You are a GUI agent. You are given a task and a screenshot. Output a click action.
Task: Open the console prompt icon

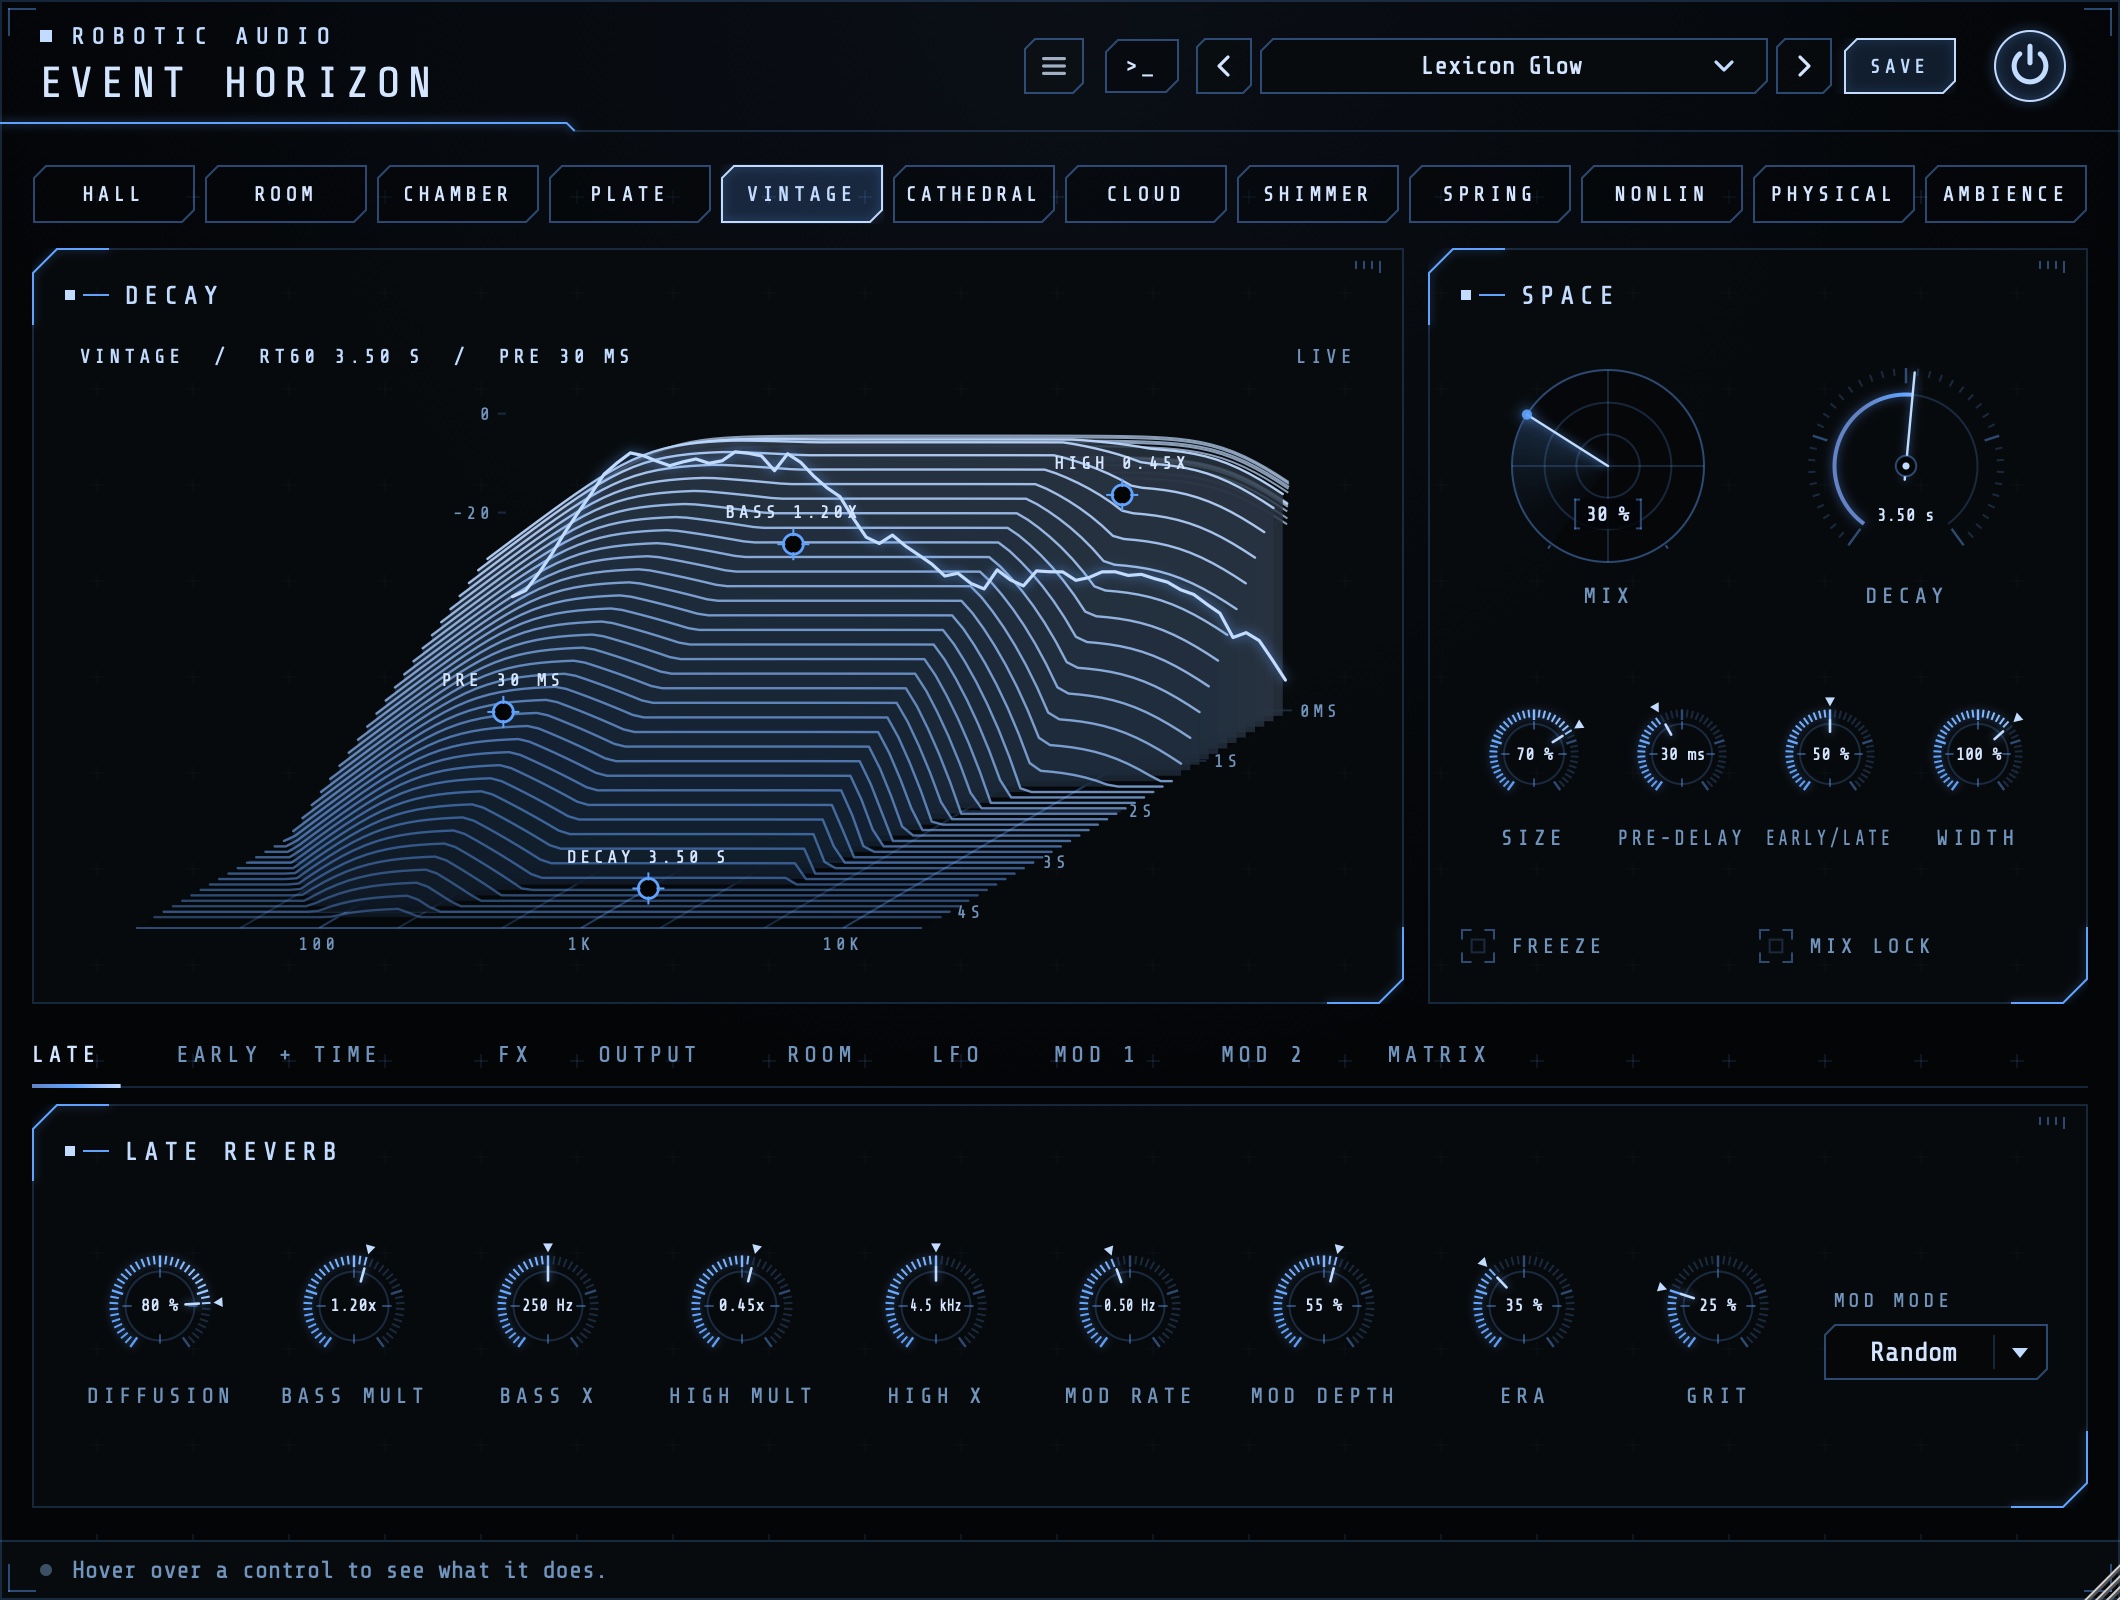pyautogui.click(x=1141, y=66)
